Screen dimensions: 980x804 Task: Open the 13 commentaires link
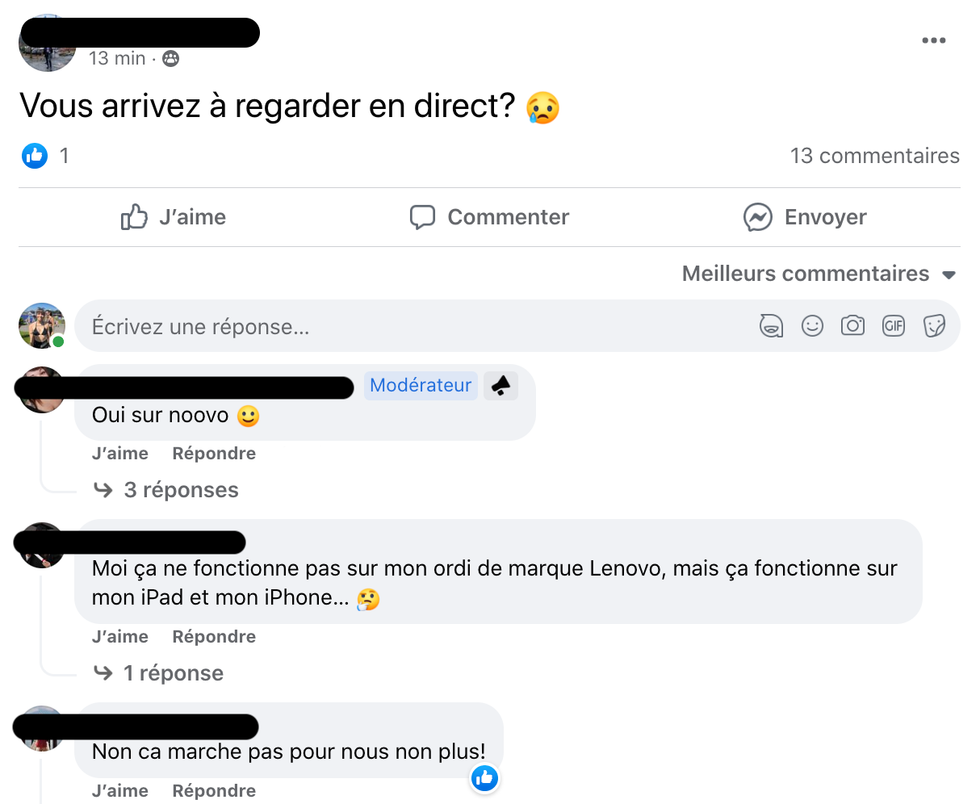pos(875,156)
